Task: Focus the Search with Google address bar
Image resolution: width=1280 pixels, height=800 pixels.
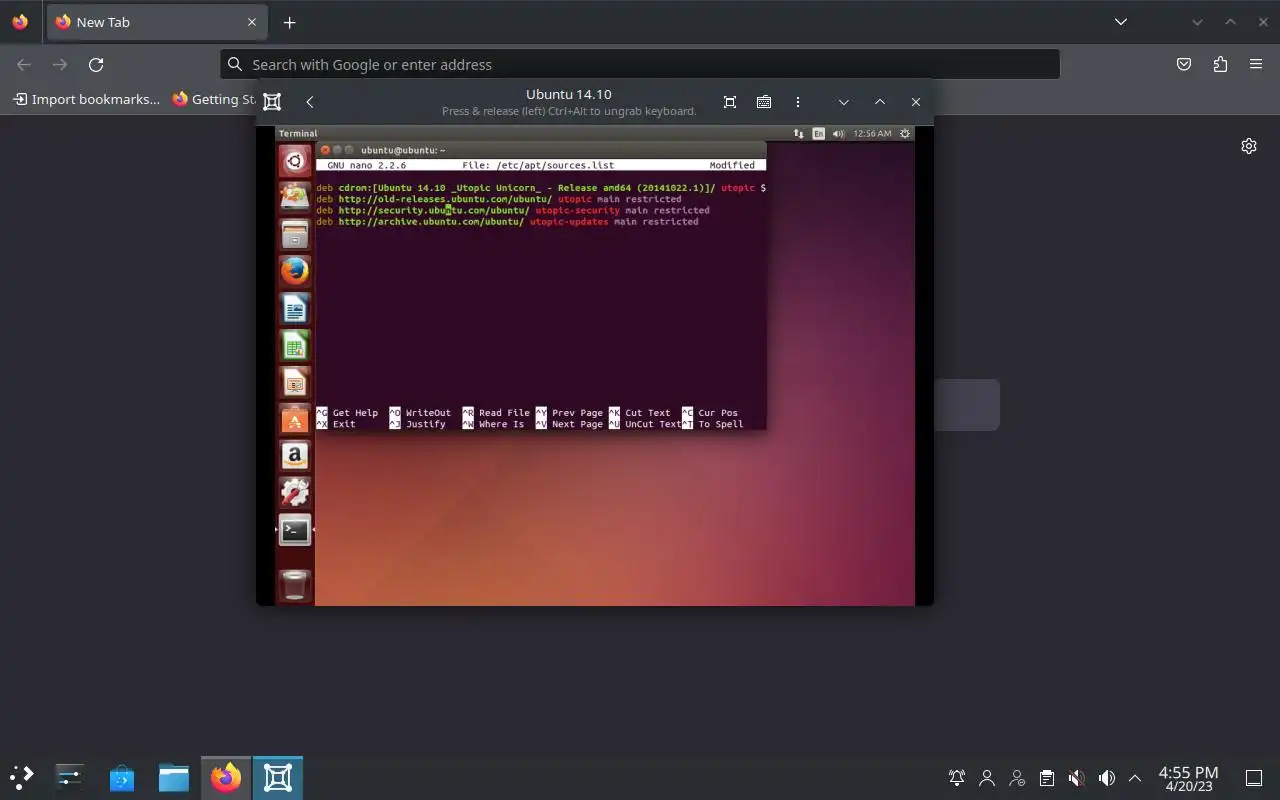Action: (640, 64)
